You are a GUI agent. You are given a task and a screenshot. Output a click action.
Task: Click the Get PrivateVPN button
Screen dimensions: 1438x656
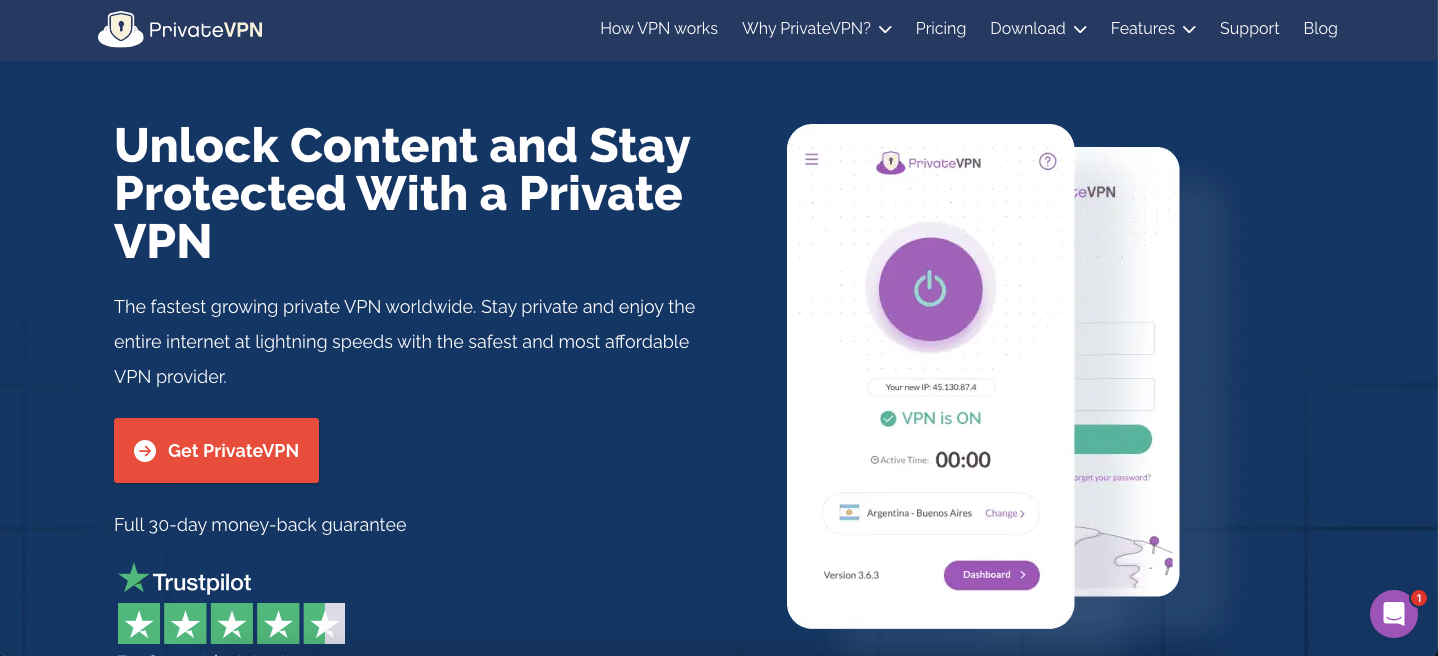tap(217, 451)
